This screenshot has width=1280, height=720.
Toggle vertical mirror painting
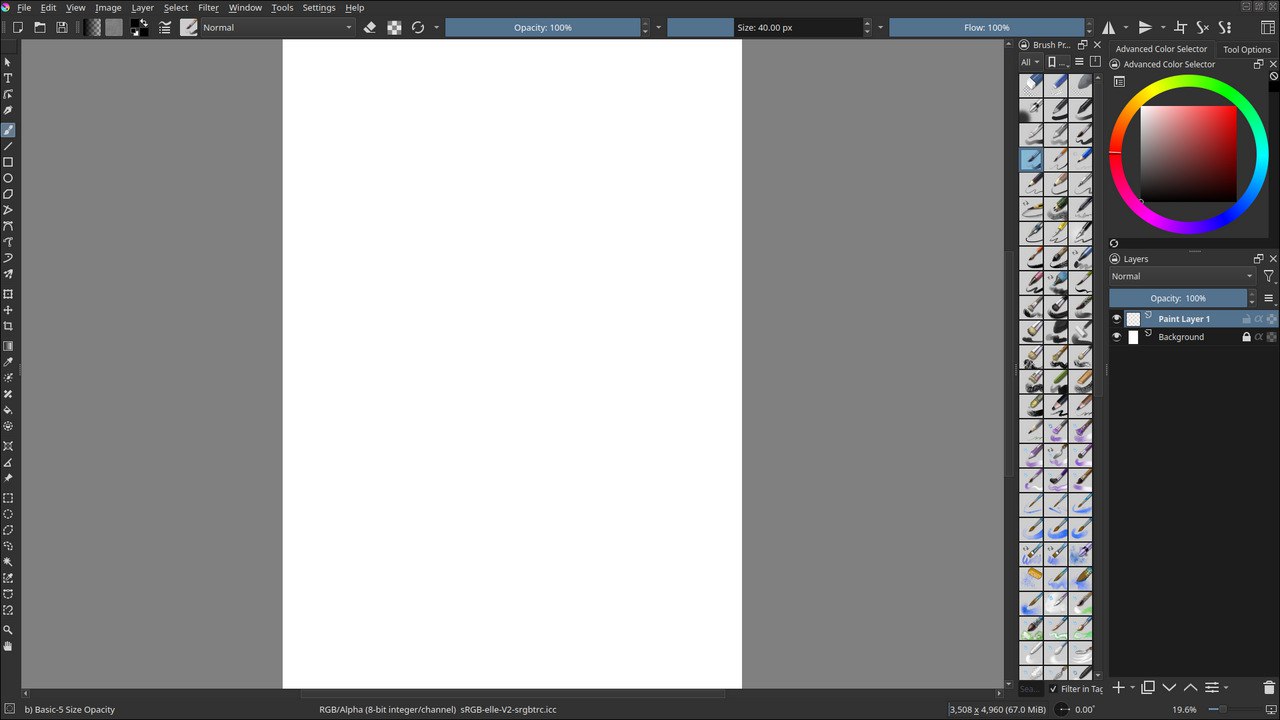click(x=1146, y=28)
